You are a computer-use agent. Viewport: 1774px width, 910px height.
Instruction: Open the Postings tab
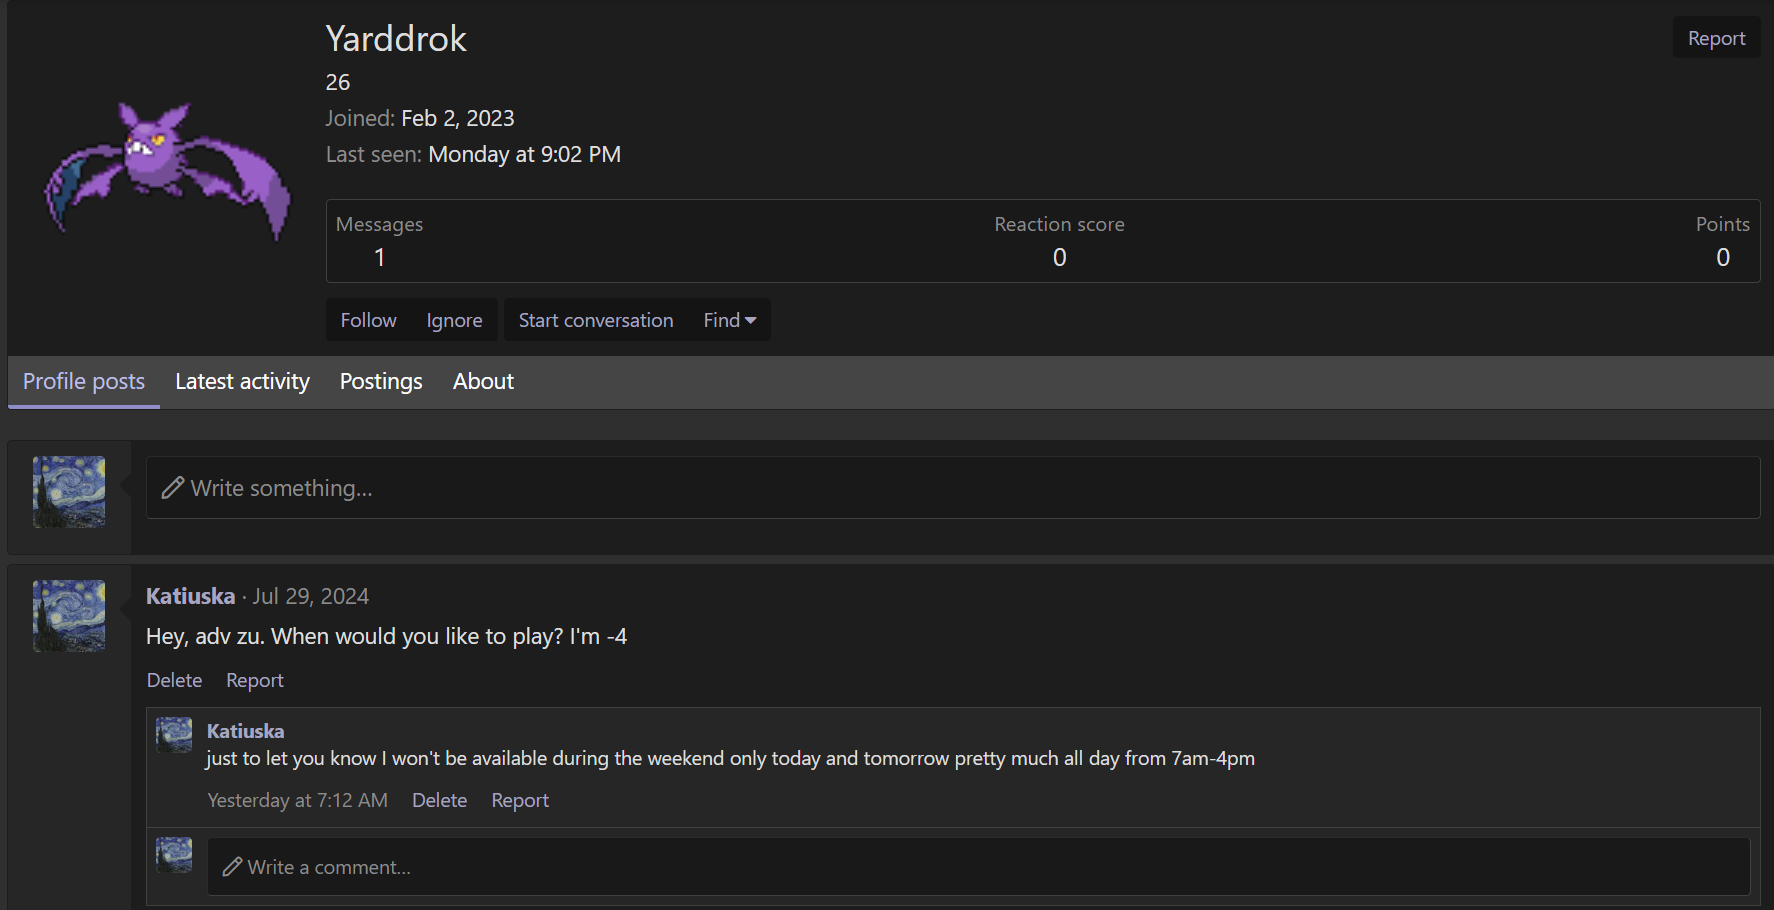(x=381, y=381)
